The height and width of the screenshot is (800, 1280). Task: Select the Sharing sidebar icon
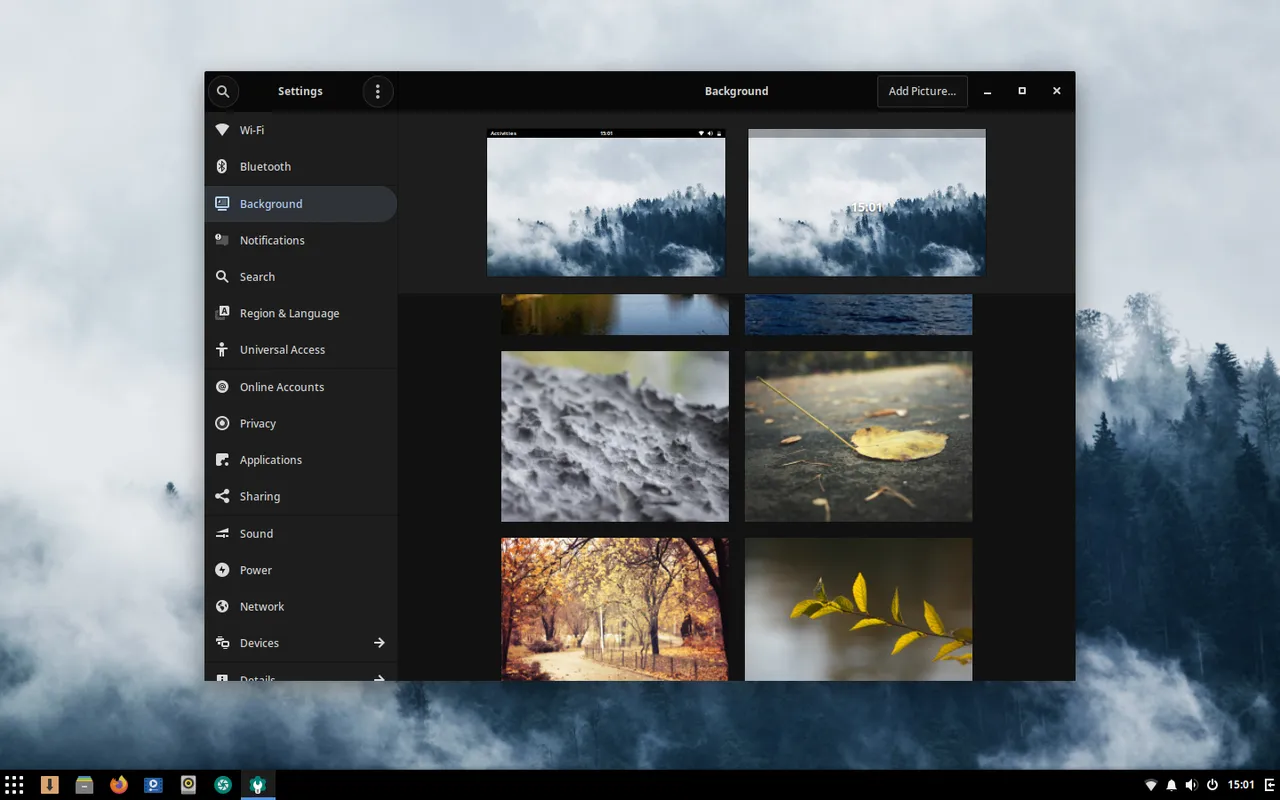click(222, 496)
